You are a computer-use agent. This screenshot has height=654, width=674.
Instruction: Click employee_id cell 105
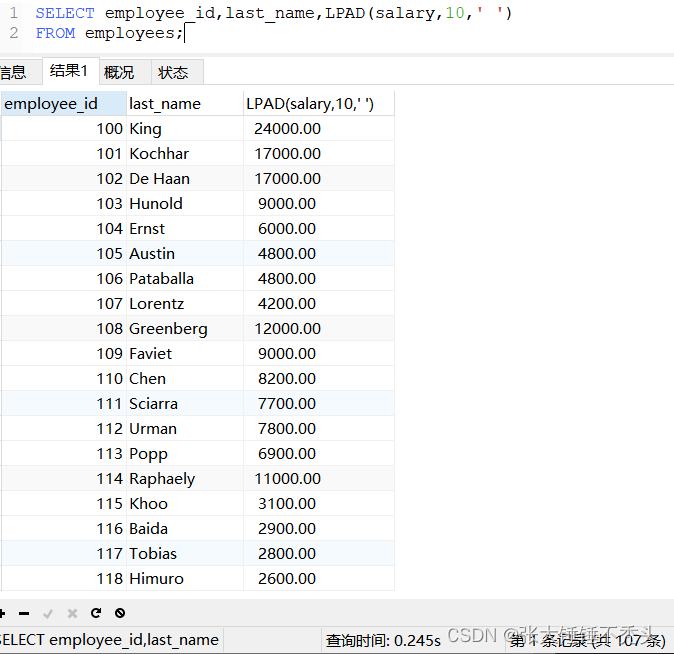[x=64, y=253]
